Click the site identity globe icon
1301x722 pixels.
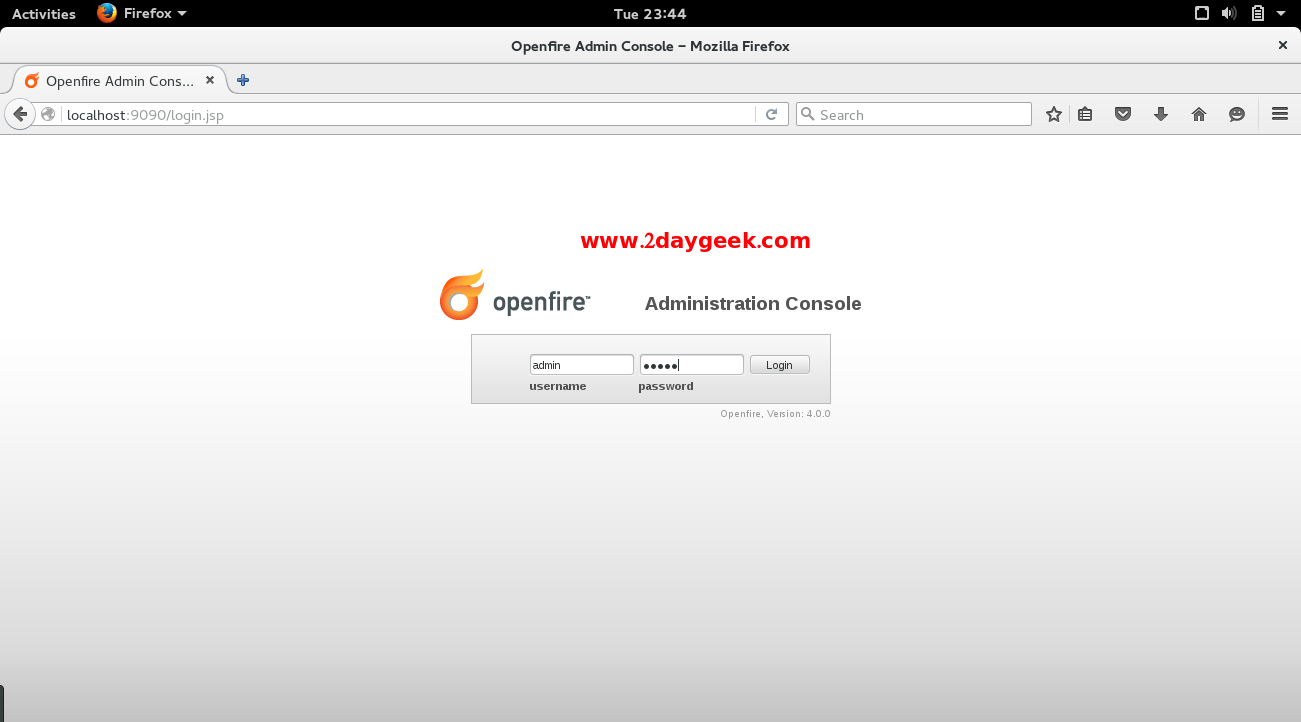[48, 114]
